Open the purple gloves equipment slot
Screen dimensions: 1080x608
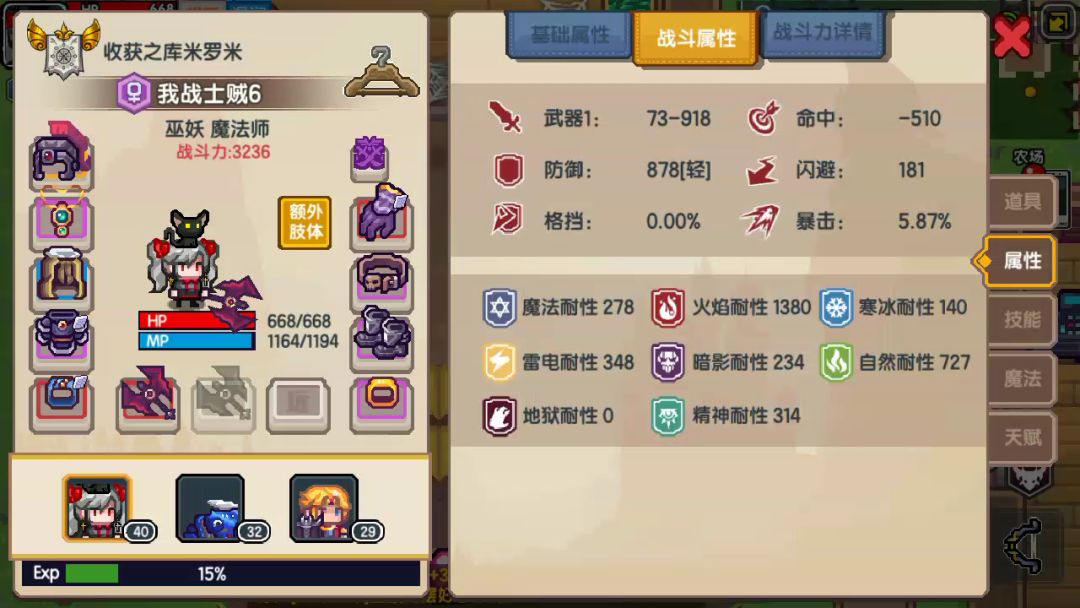pyautogui.click(x=382, y=219)
